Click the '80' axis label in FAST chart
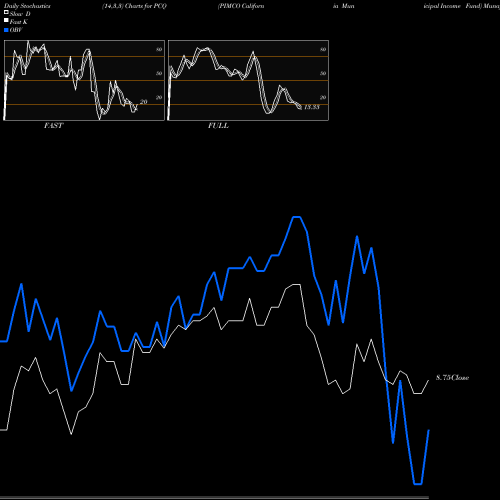Screen dimensions: 500x500 [159, 49]
